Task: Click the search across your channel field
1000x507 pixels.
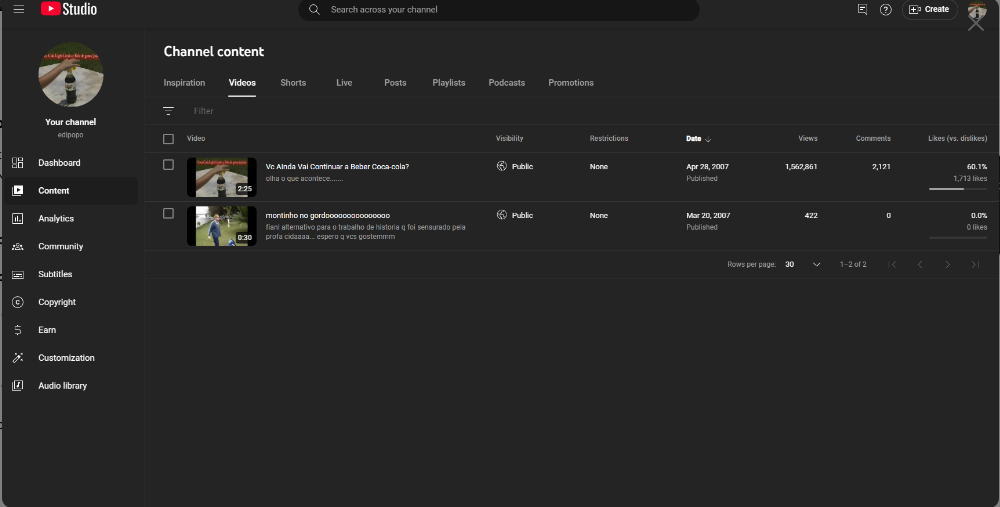Action: (x=500, y=10)
